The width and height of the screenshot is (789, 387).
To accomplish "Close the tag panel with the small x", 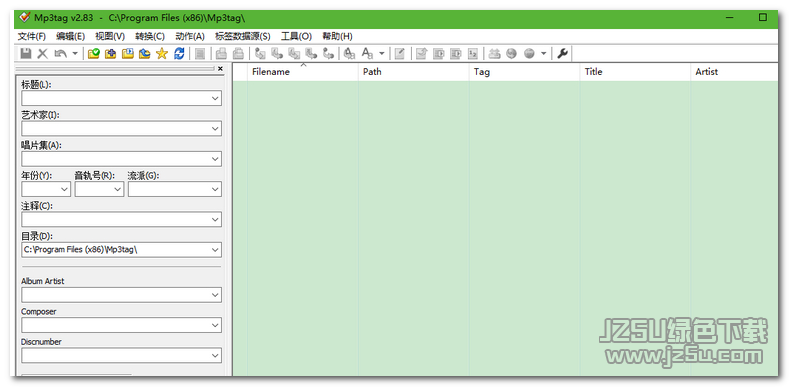I will point(220,68).
